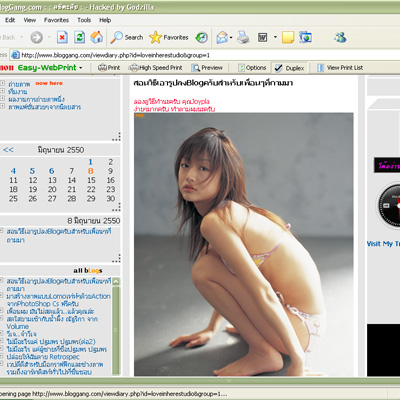Open the Easy-WebPrint dropdown arrow
This screenshot has width=400, height=400.
click(81, 68)
